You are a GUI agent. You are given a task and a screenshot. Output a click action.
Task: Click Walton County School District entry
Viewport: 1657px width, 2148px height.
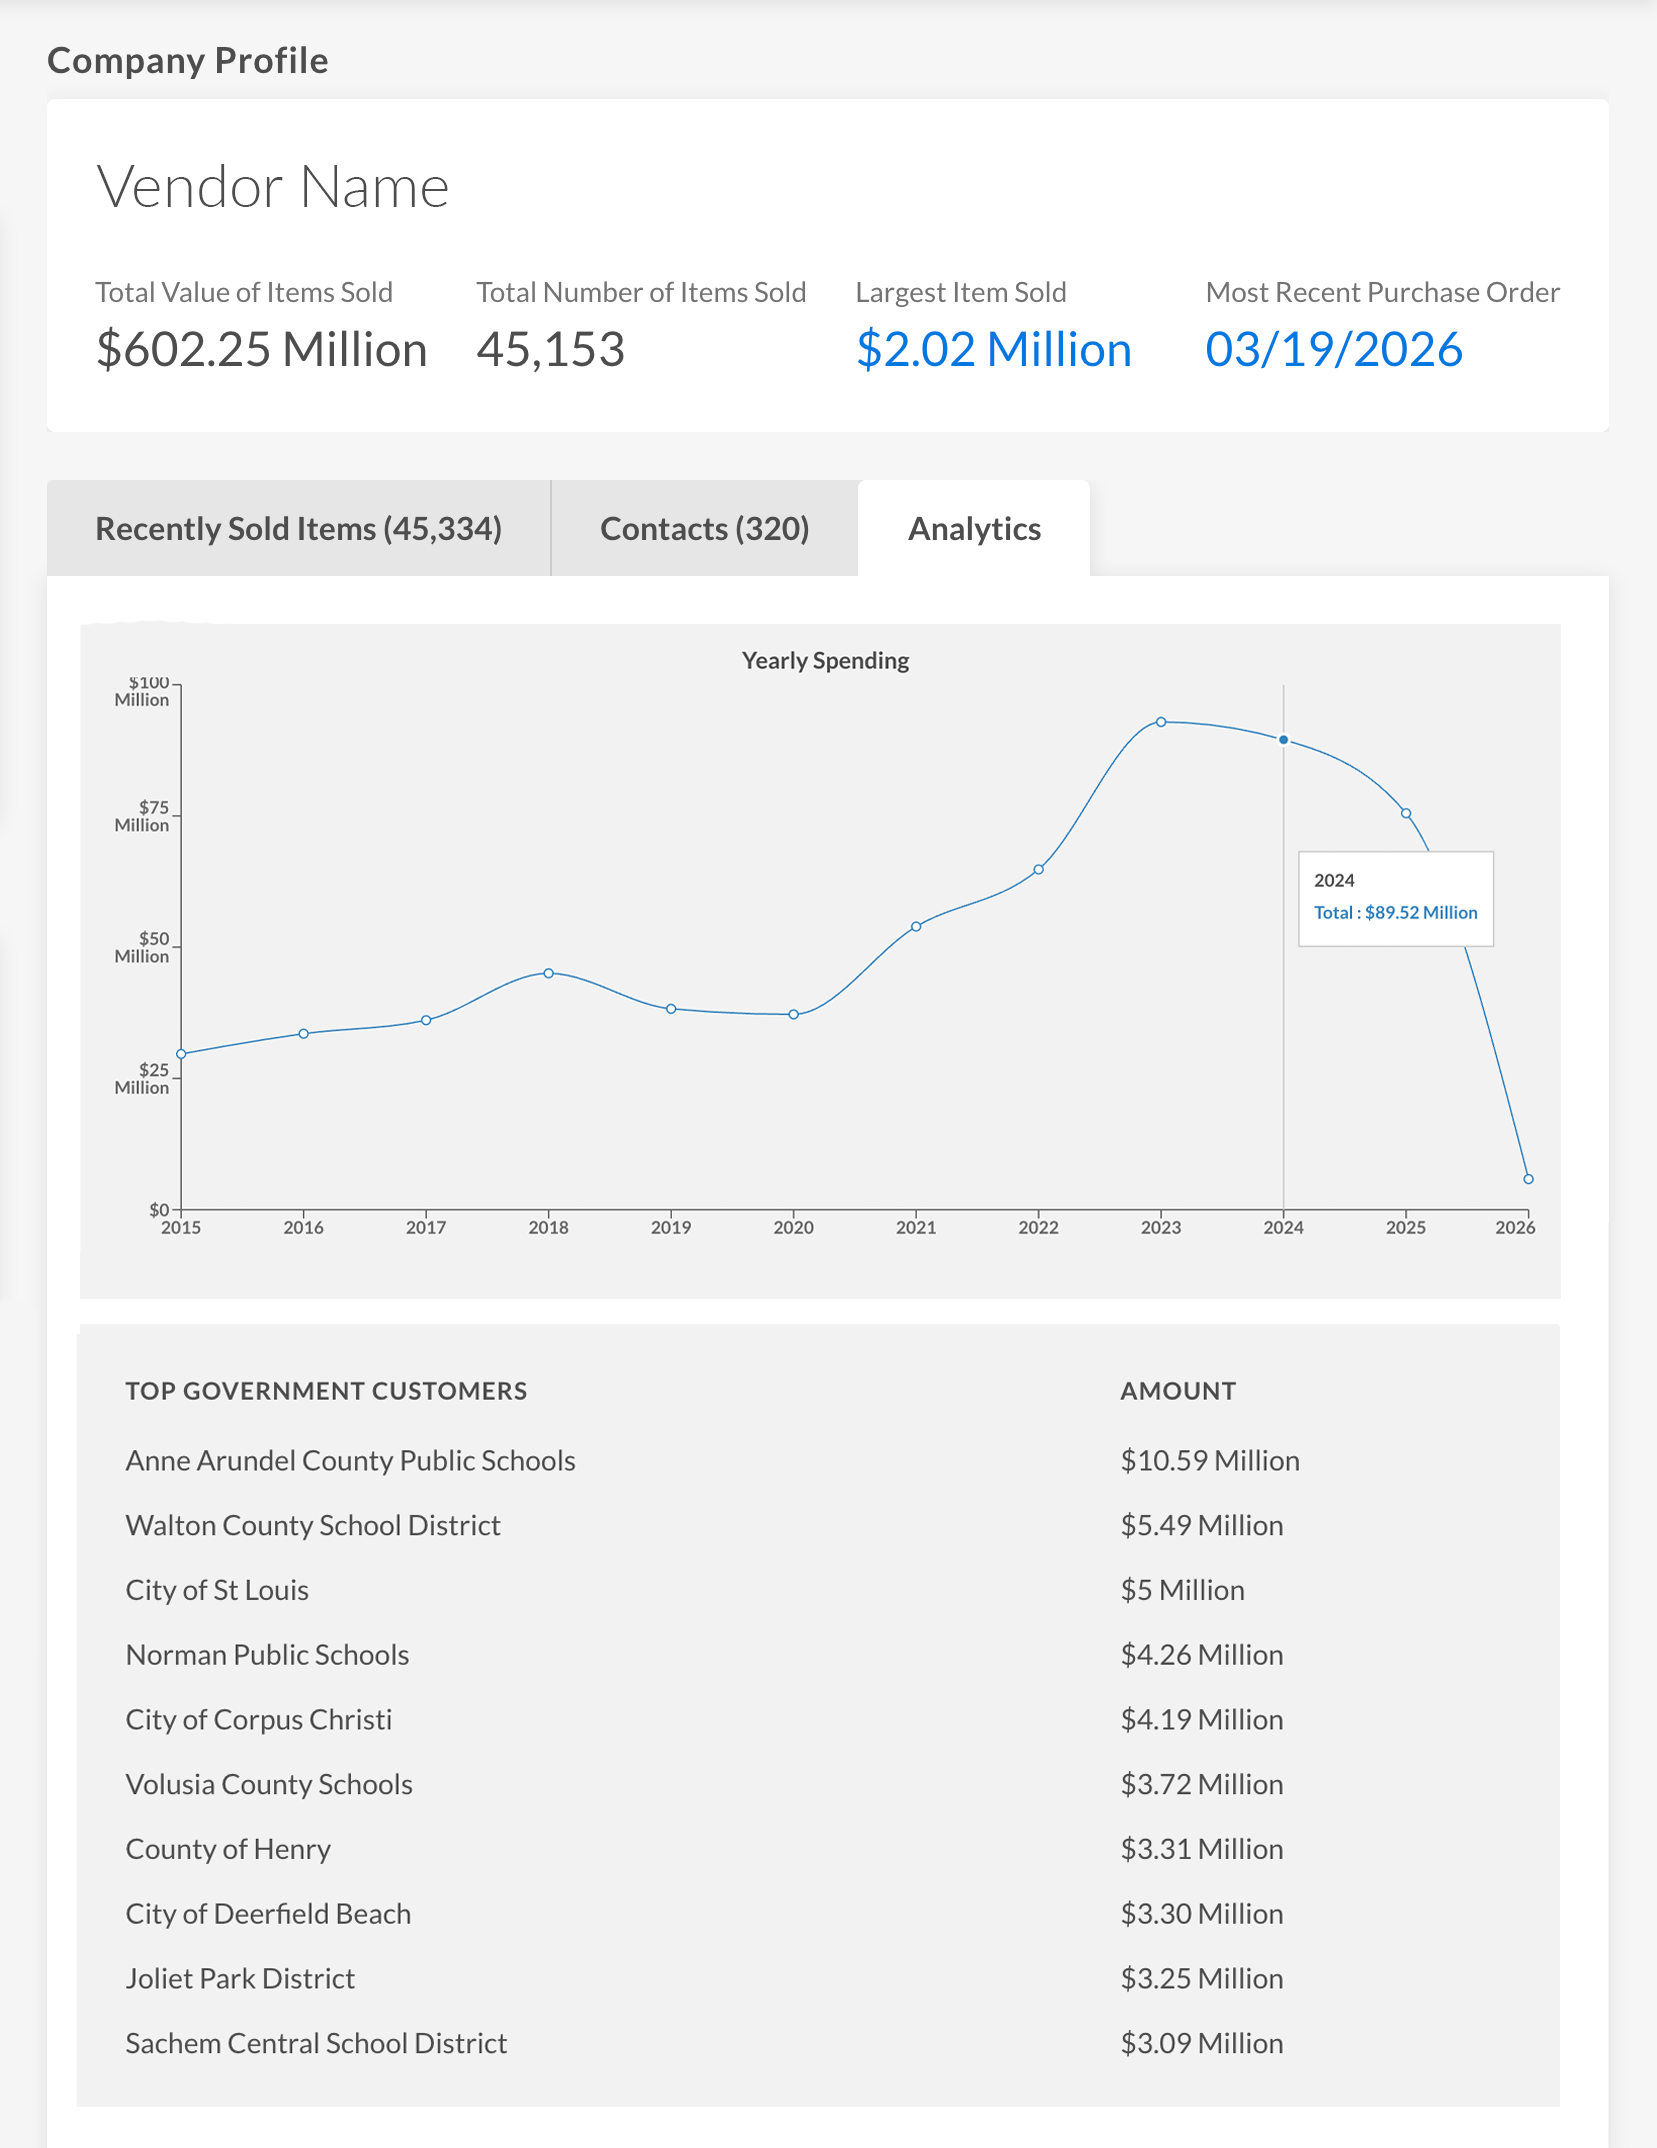pos(313,1525)
